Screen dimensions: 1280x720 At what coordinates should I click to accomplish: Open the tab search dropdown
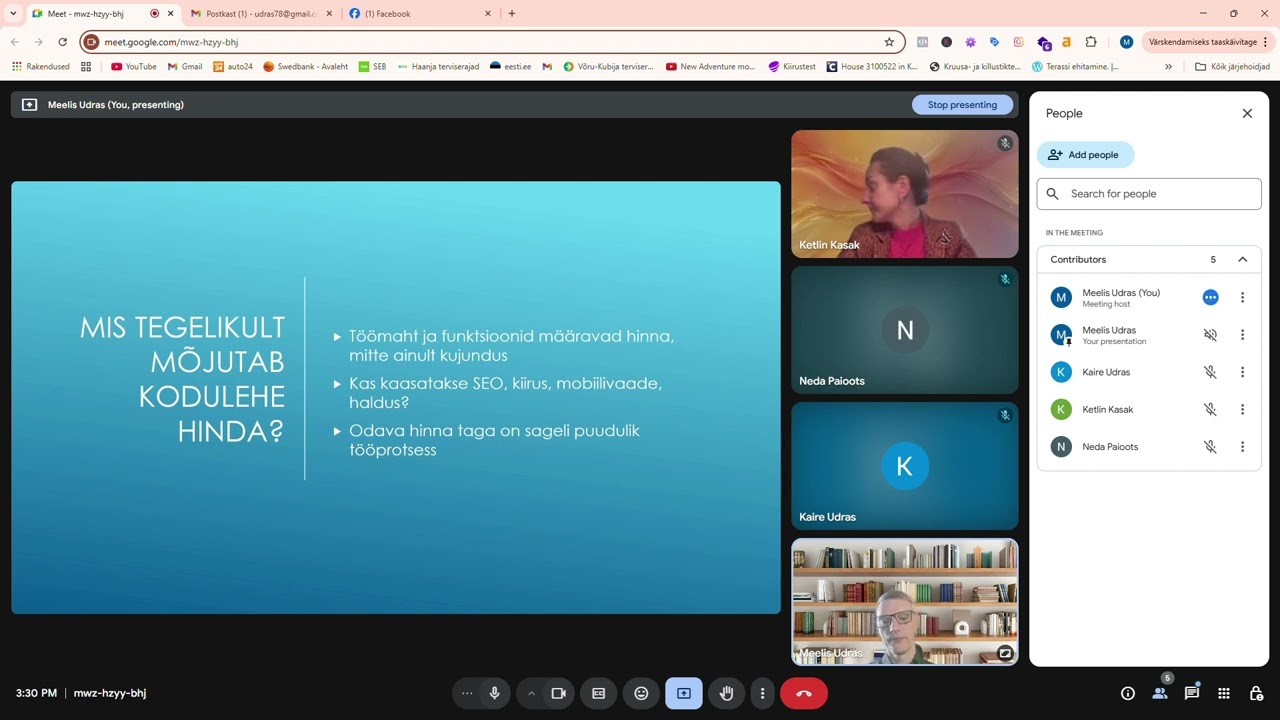point(13,14)
